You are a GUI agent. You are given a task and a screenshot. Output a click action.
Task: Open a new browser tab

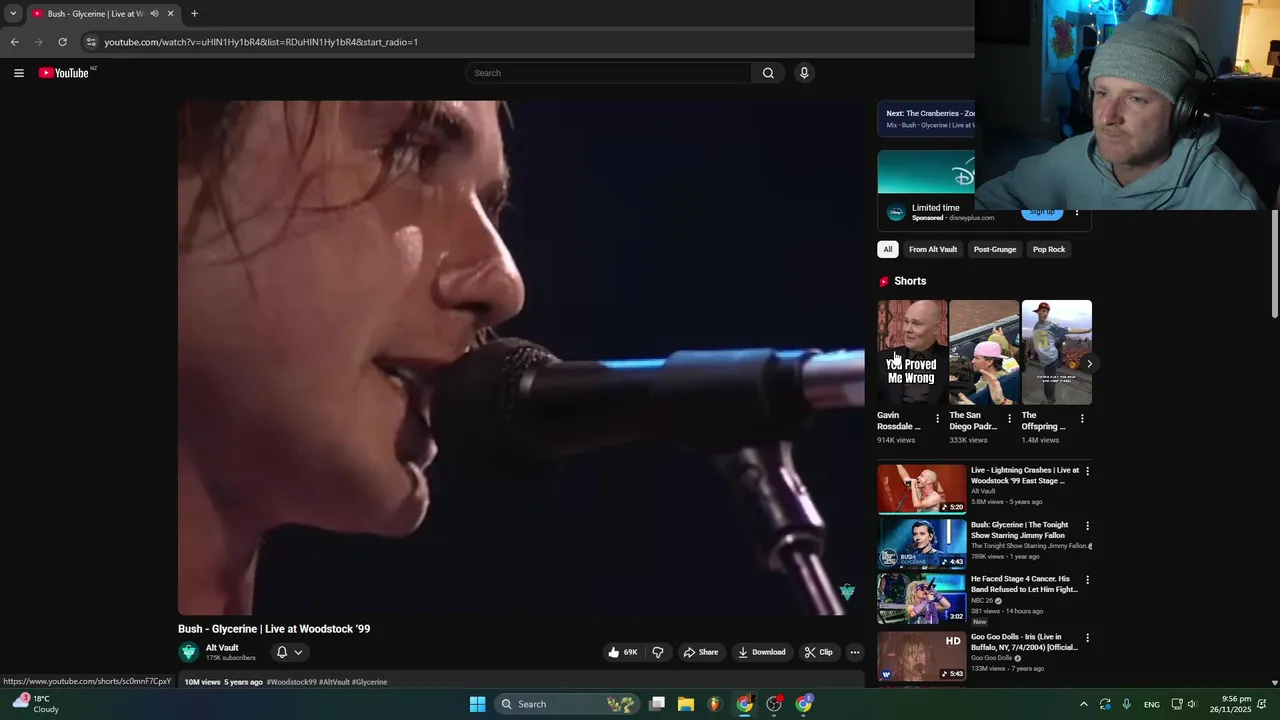click(x=194, y=14)
